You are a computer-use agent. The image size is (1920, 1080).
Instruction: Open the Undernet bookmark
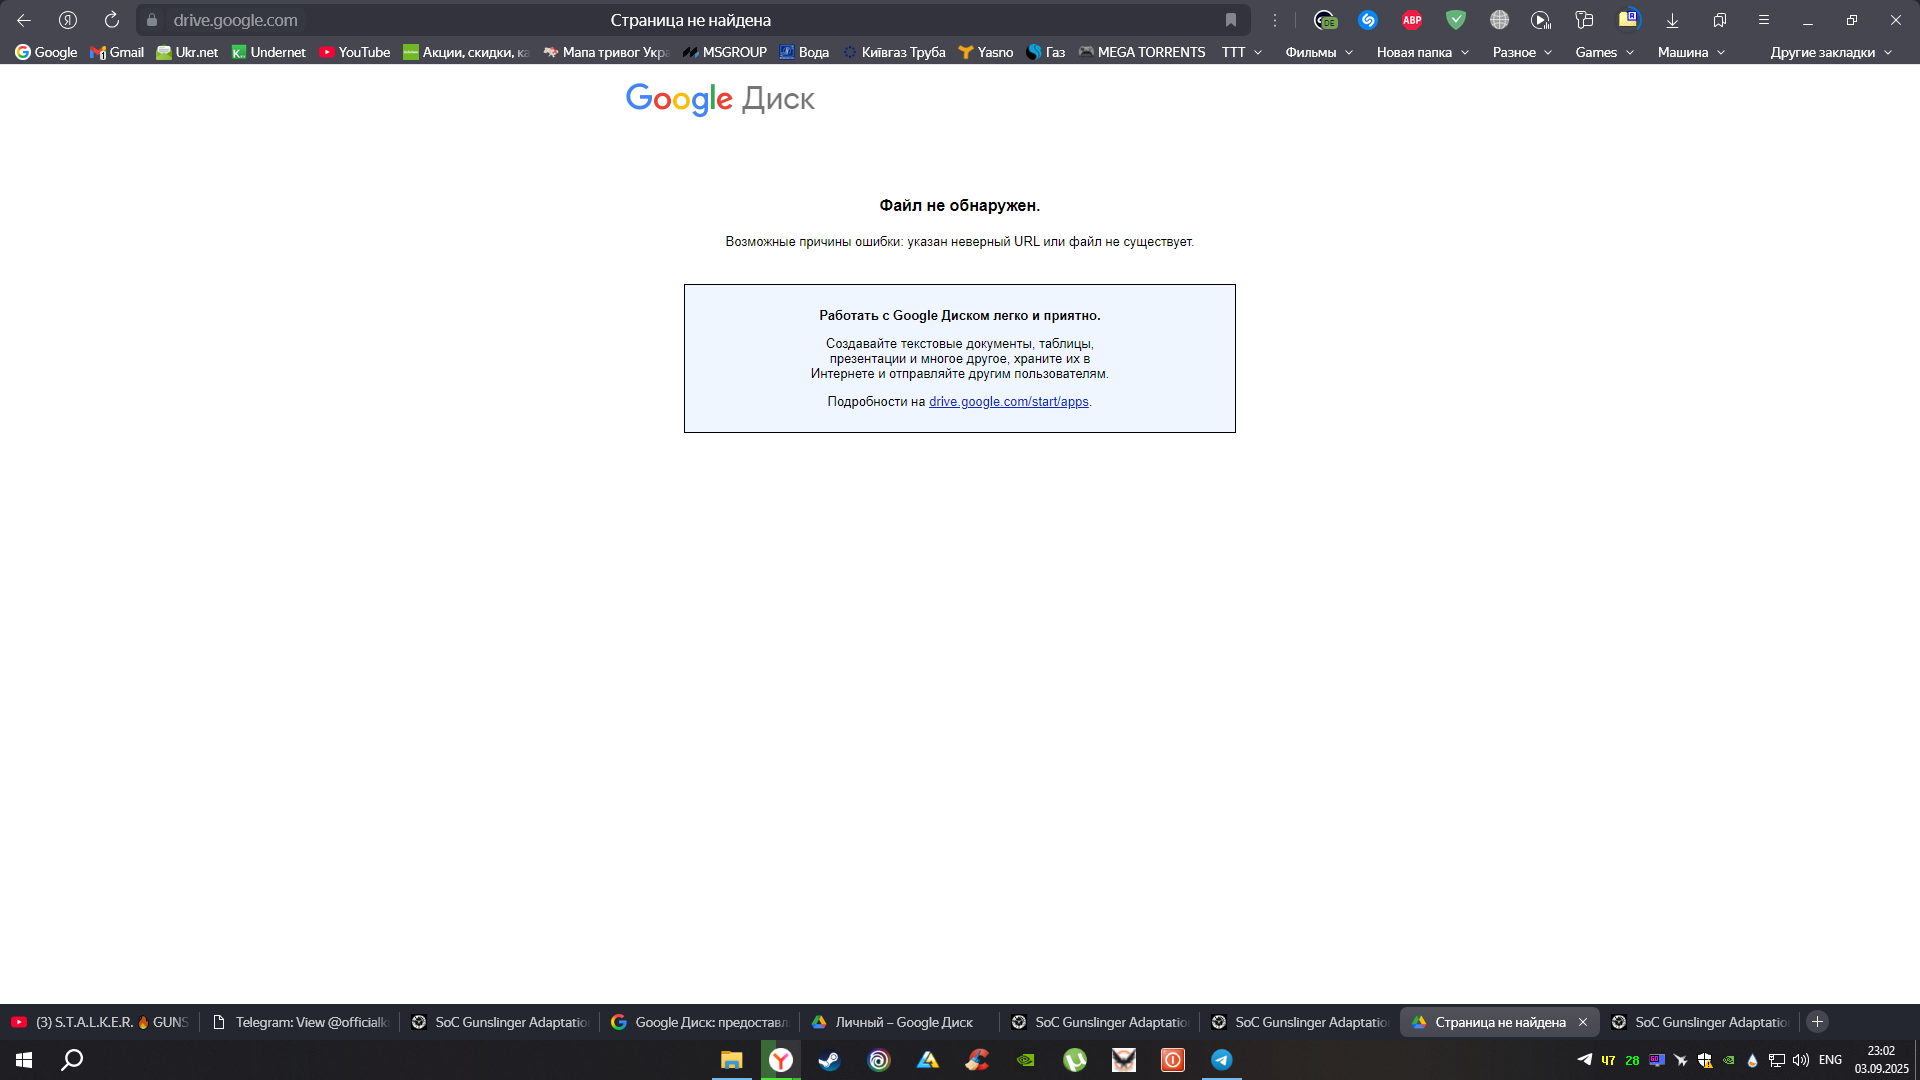pos(269,52)
